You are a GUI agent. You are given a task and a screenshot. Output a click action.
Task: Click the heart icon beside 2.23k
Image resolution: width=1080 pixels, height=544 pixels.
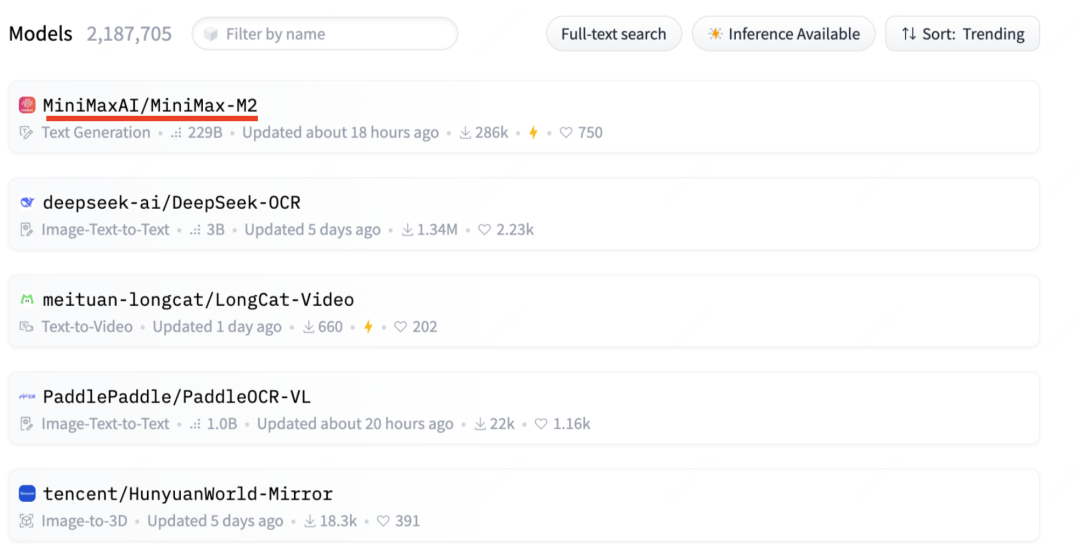485,230
